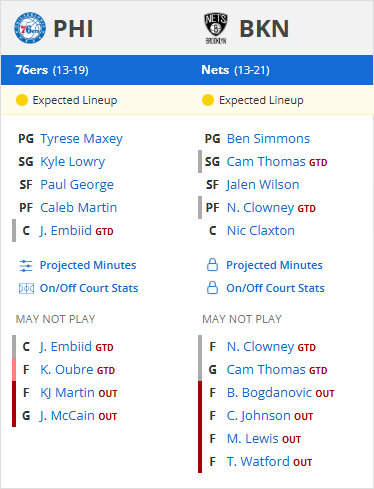Click the Brooklyn Nets team logo
The width and height of the screenshot is (374, 489).
216,28
